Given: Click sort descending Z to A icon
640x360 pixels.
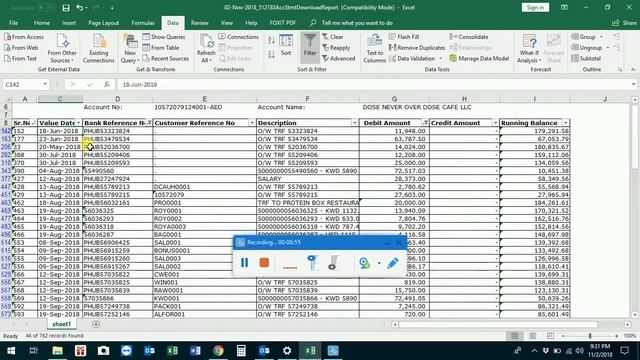Looking at the screenshot, I should coord(271,54).
